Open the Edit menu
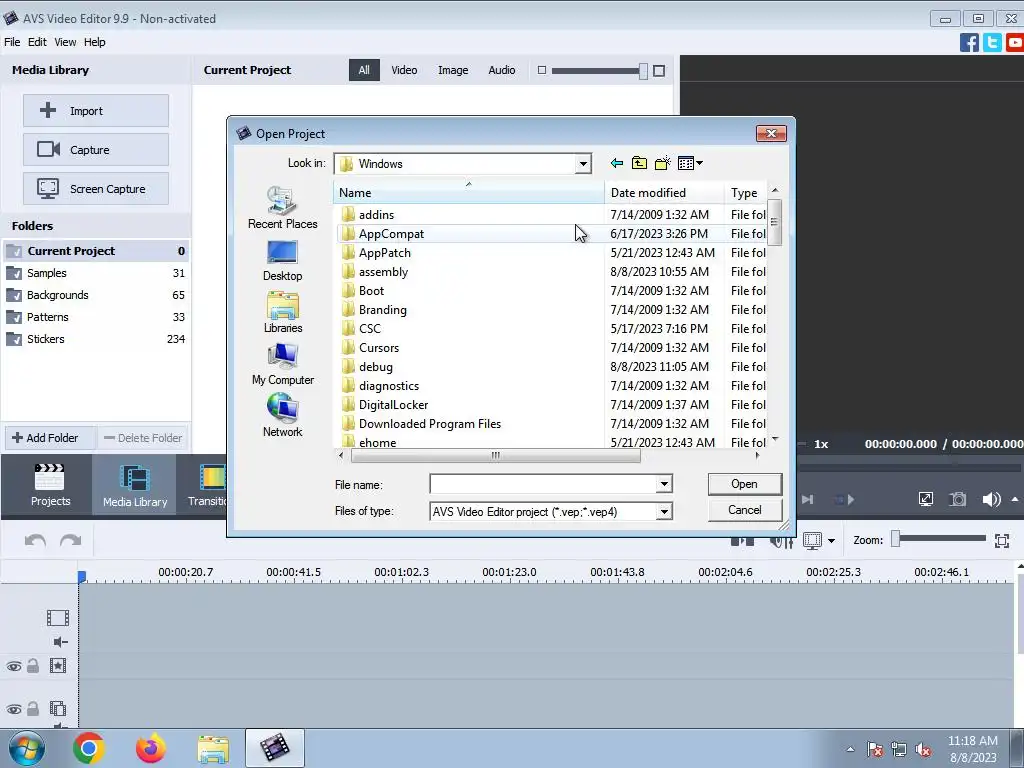This screenshot has width=1024, height=768. (x=37, y=42)
